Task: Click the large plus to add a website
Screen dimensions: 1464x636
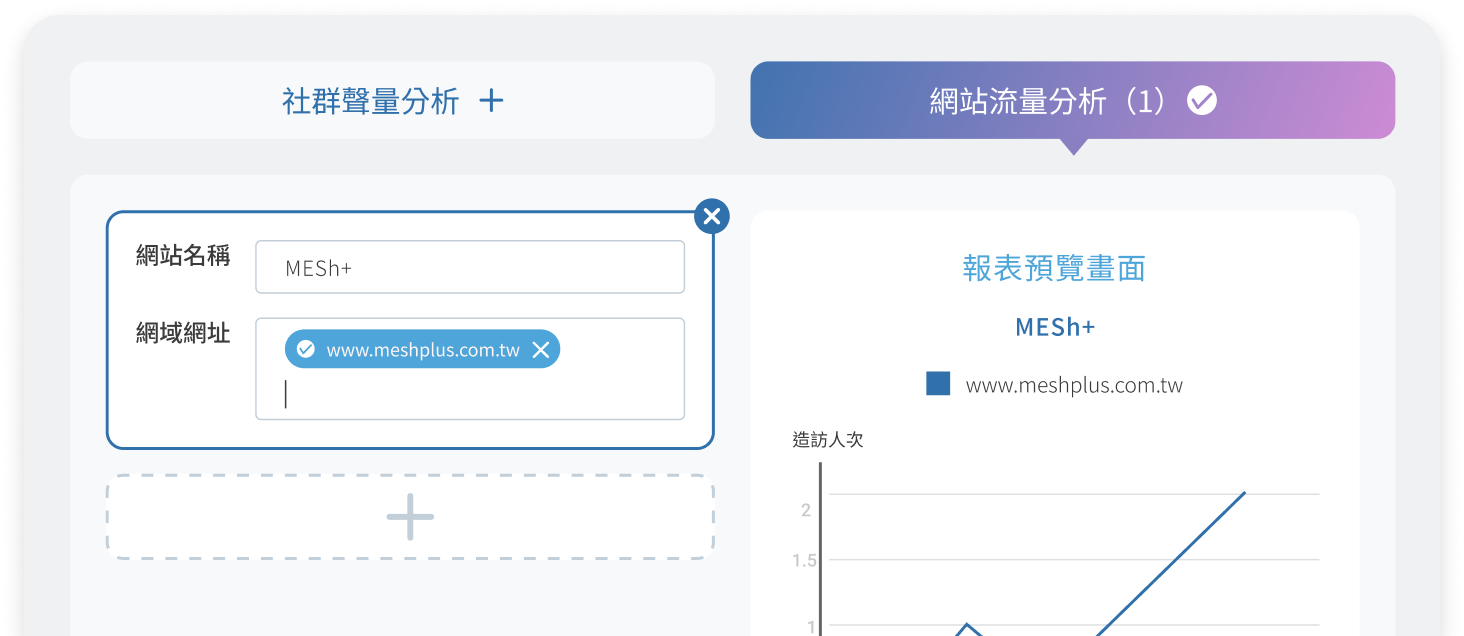Action: [x=410, y=517]
